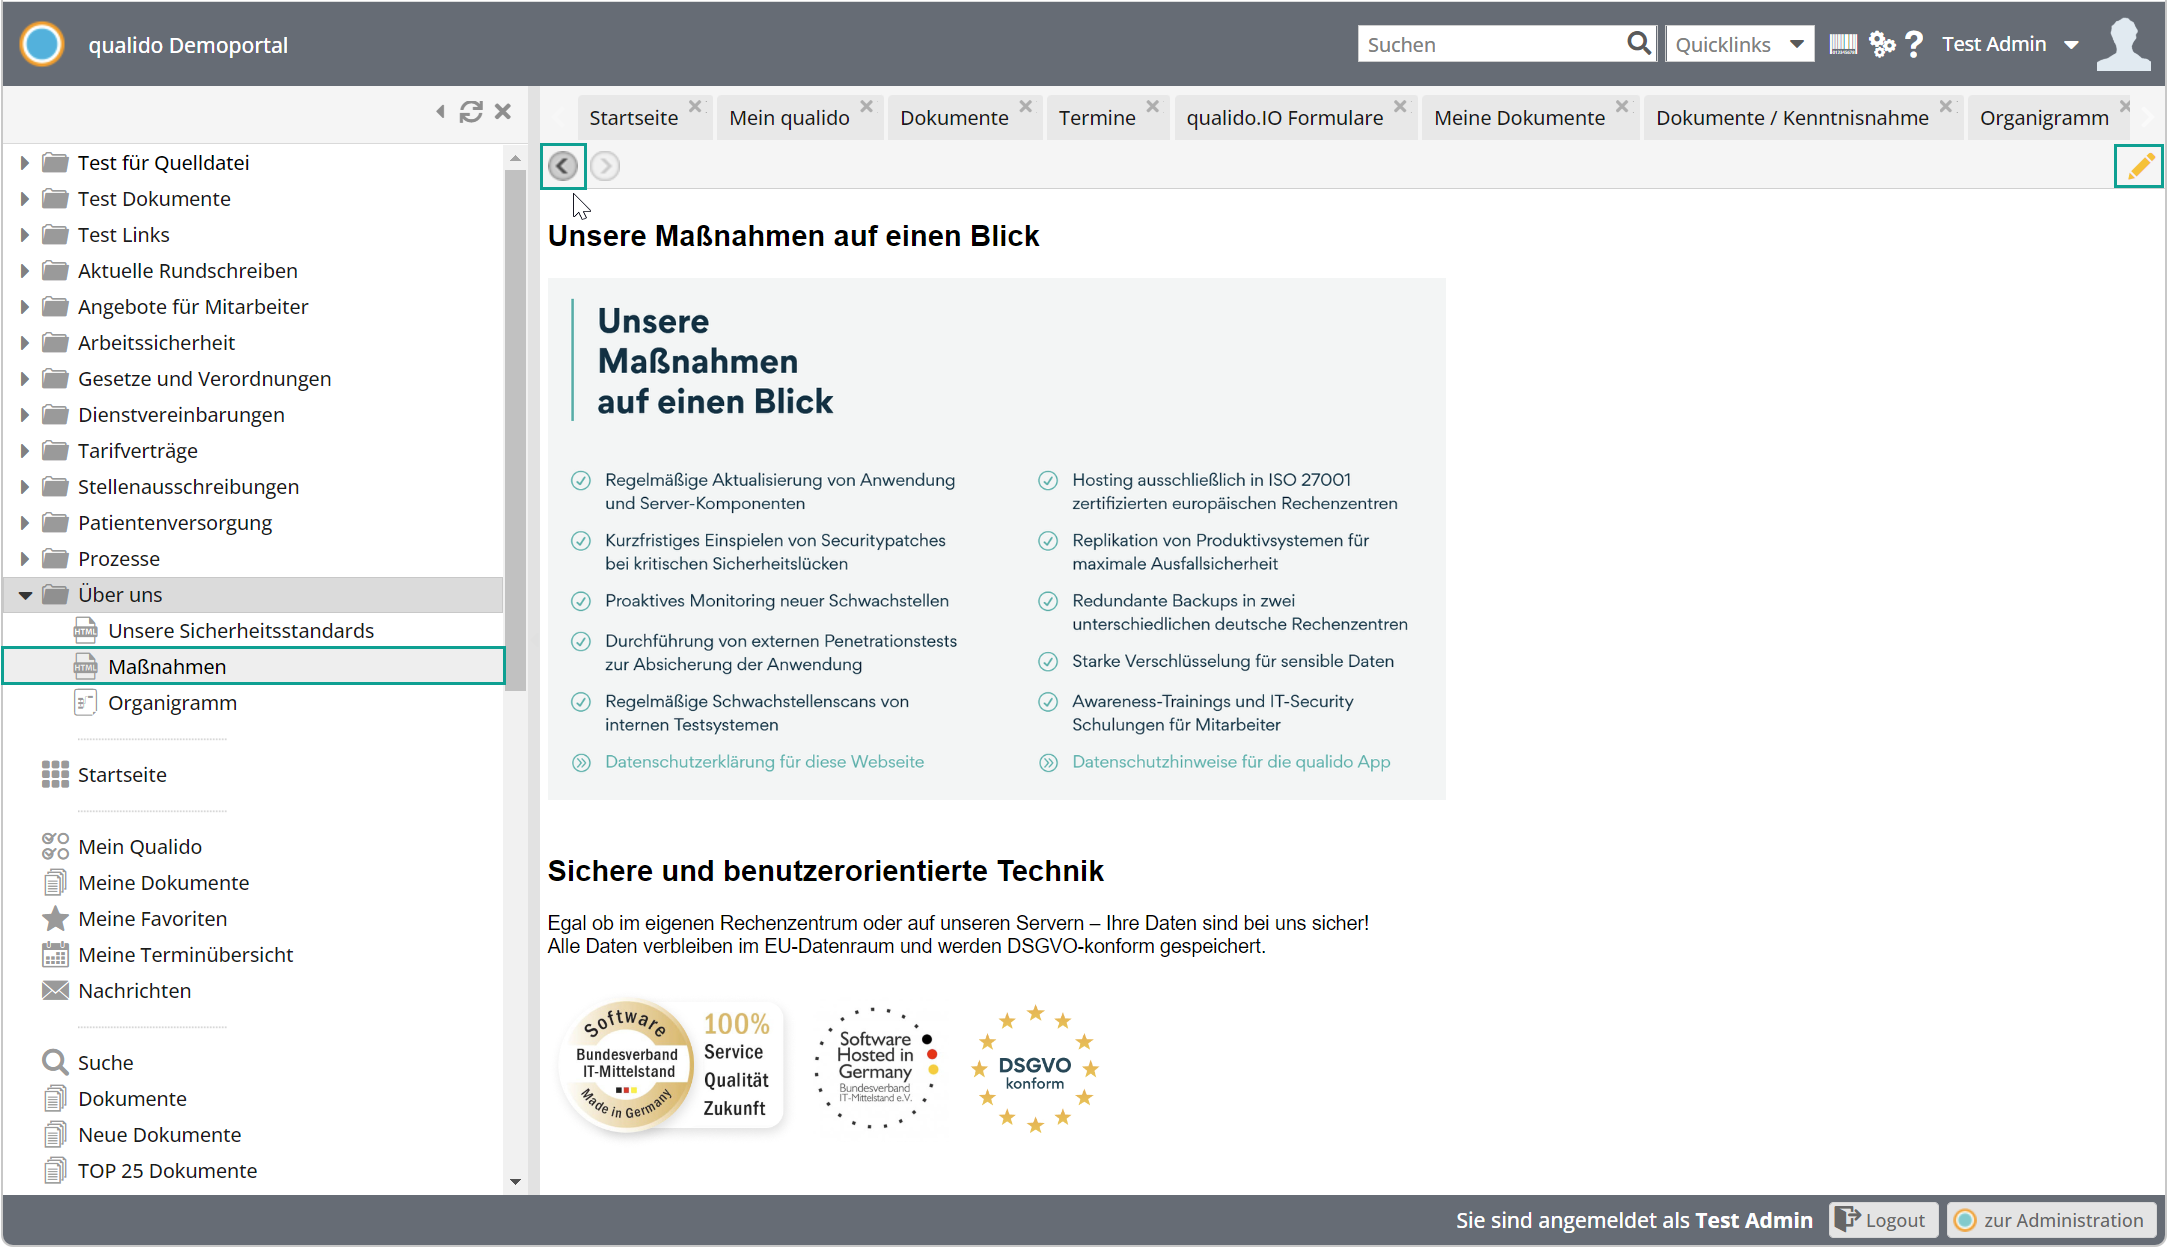The height and width of the screenshot is (1248, 2168).
Task: Refresh the navigation tree
Action: [471, 112]
